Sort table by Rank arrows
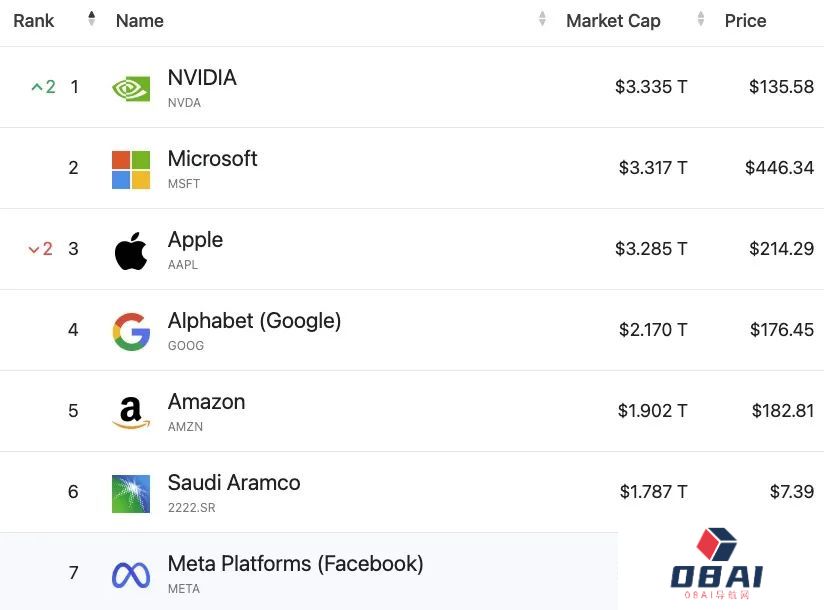Image resolution: width=824 pixels, height=610 pixels. (x=92, y=19)
